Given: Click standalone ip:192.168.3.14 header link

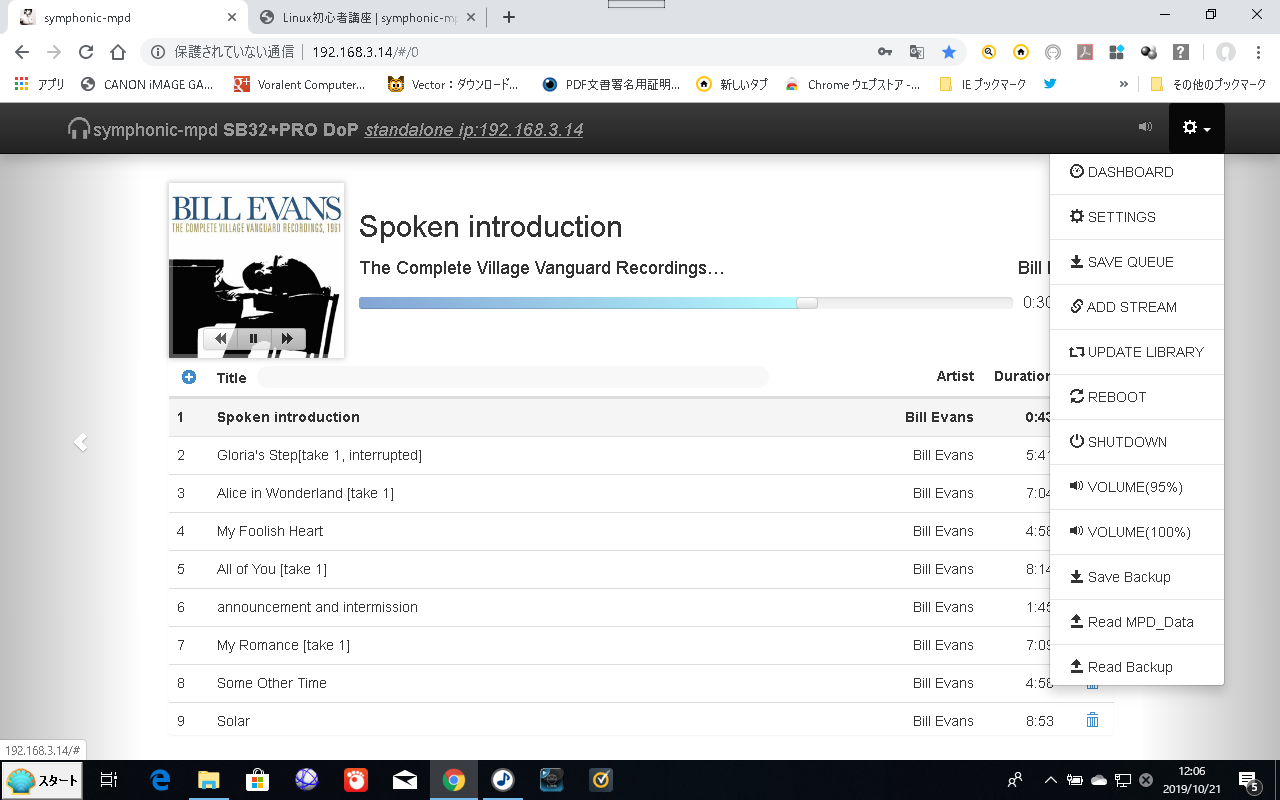Looking at the screenshot, I should click(474, 130).
